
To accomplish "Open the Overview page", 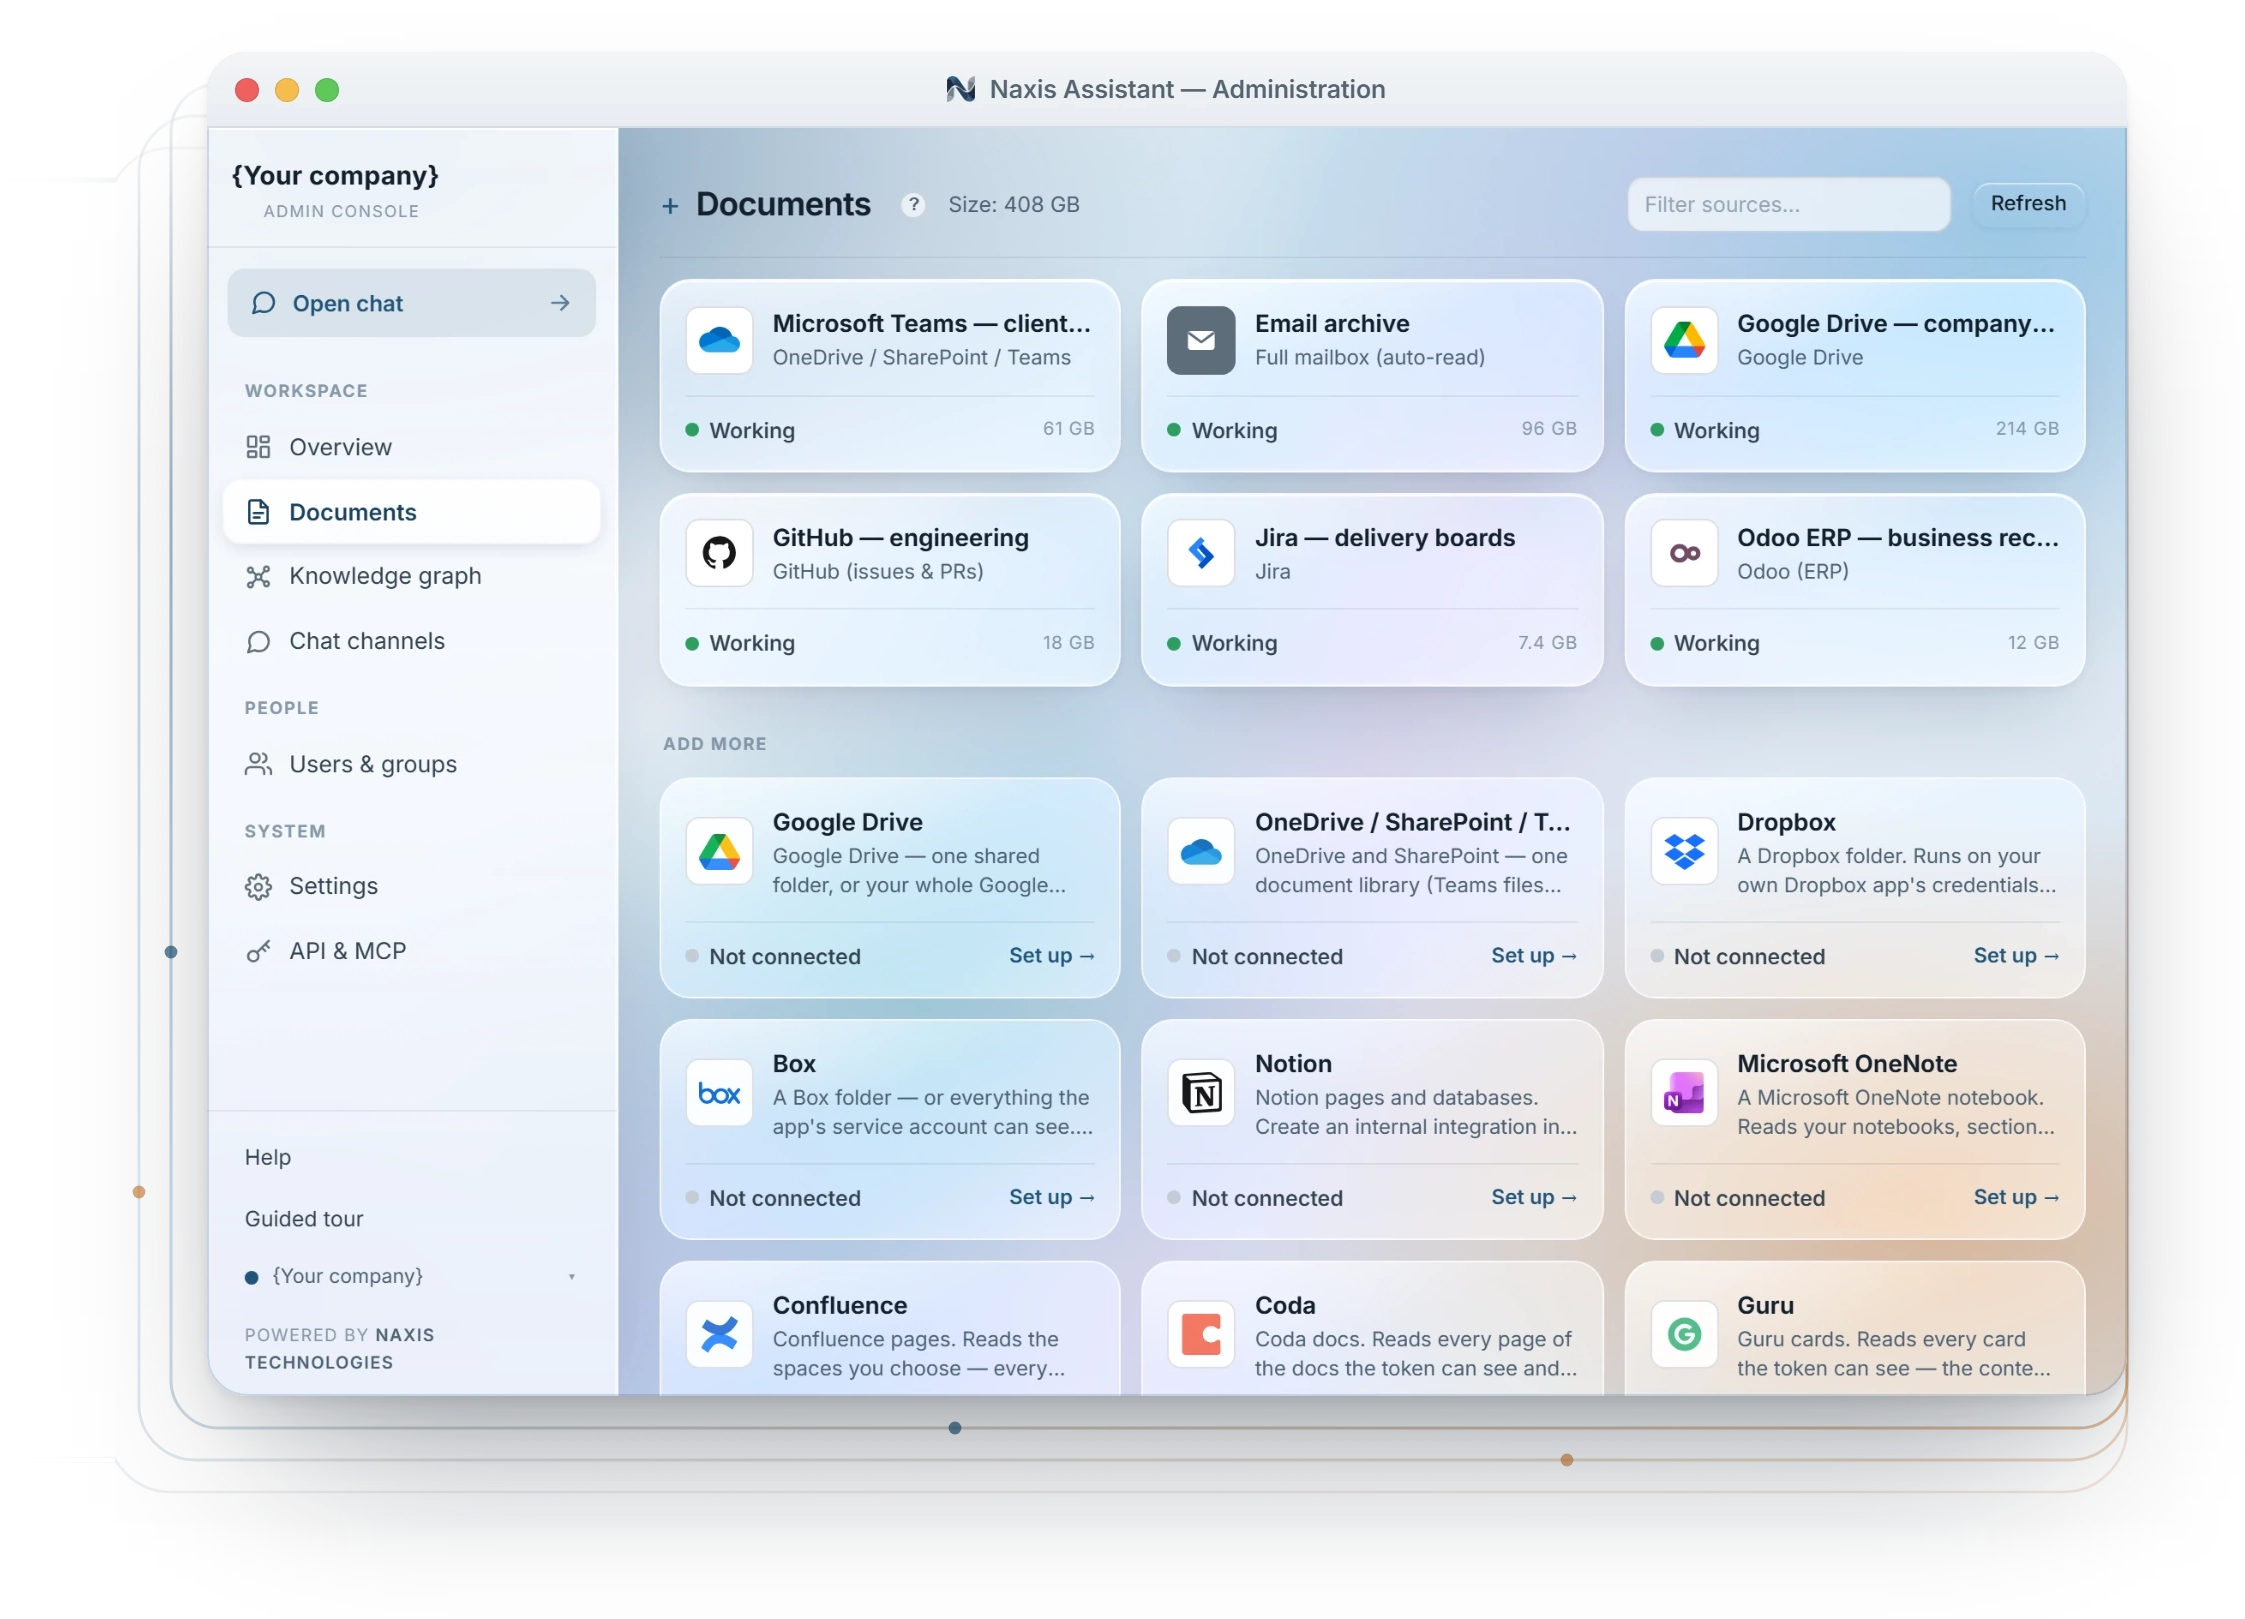I will 411,447.
